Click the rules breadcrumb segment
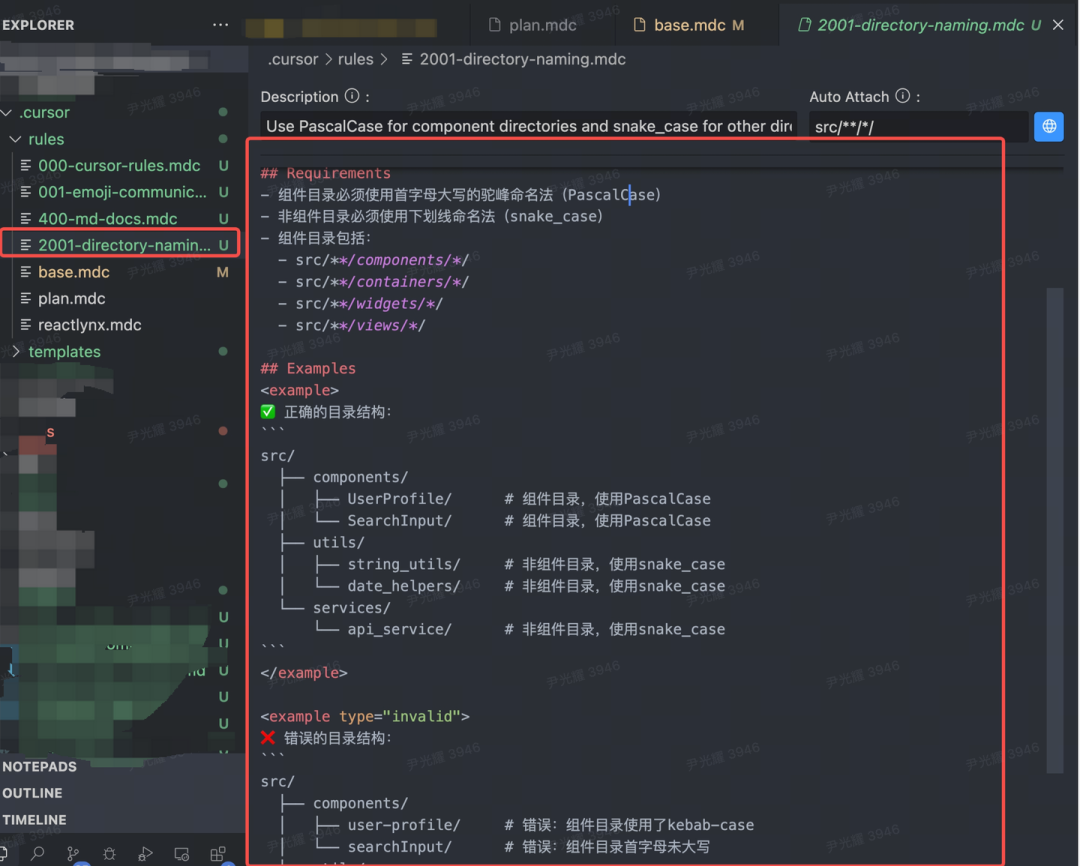This screenshot has width=1080, height=866. (x=355, y=59)
